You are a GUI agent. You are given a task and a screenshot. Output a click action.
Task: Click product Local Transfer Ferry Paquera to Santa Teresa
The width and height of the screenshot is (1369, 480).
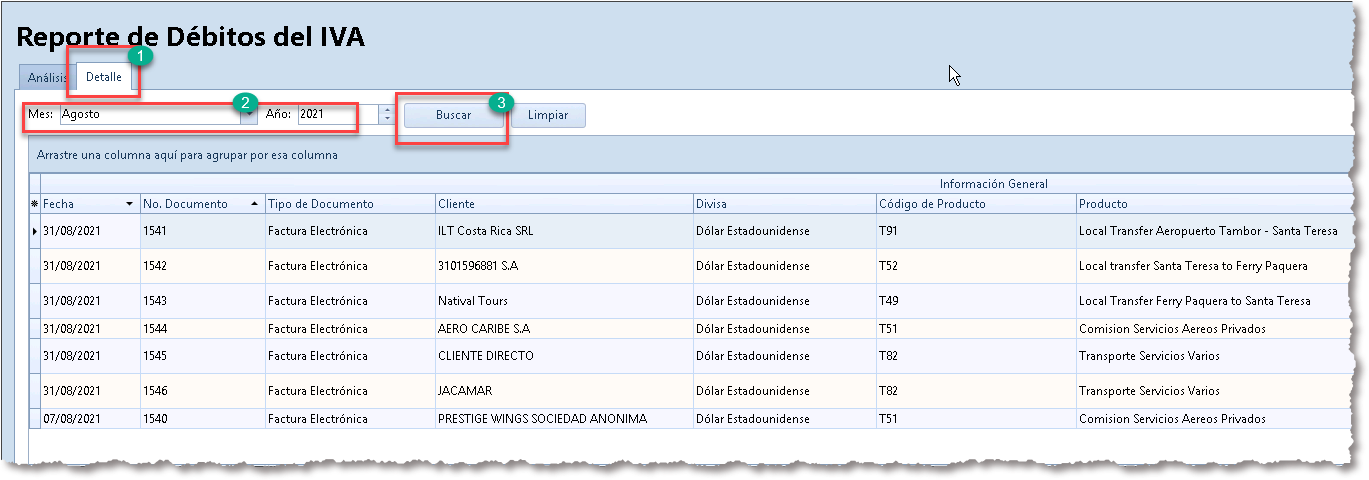click(1195, 301)
